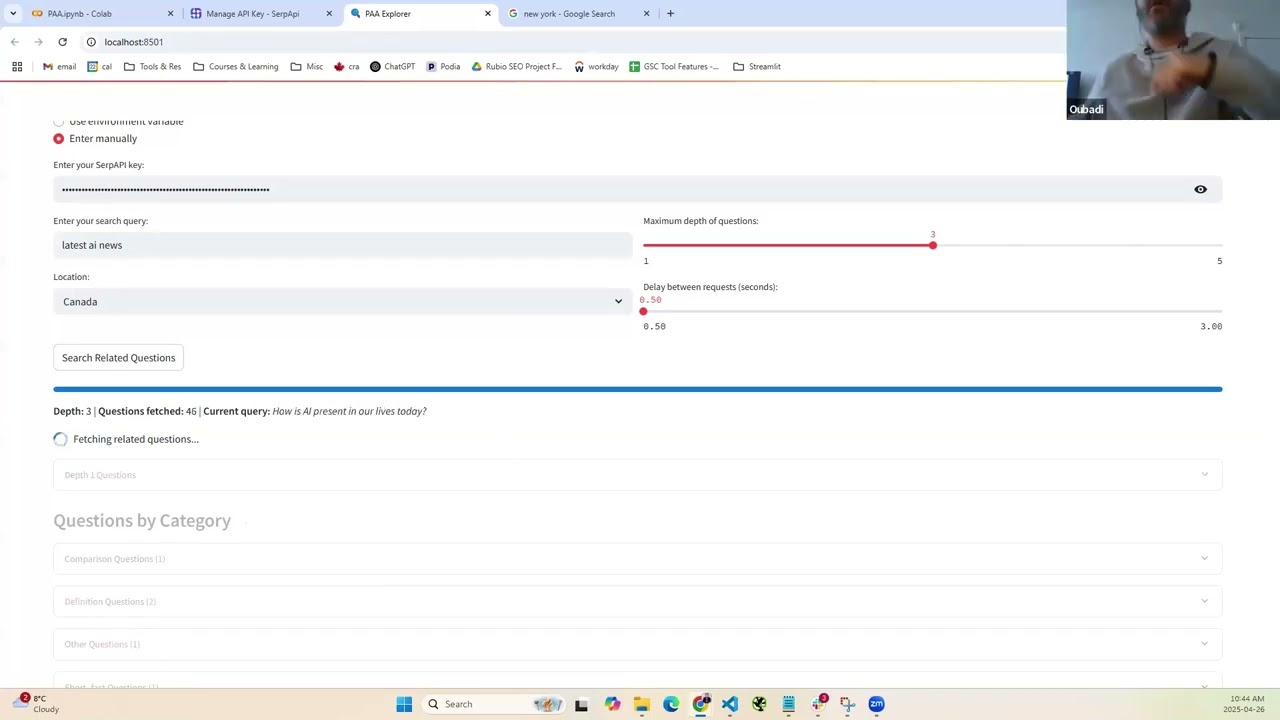Open Slack from the taskbar
The height and width of the screenshot is (720, 1280).
point(818,704)
